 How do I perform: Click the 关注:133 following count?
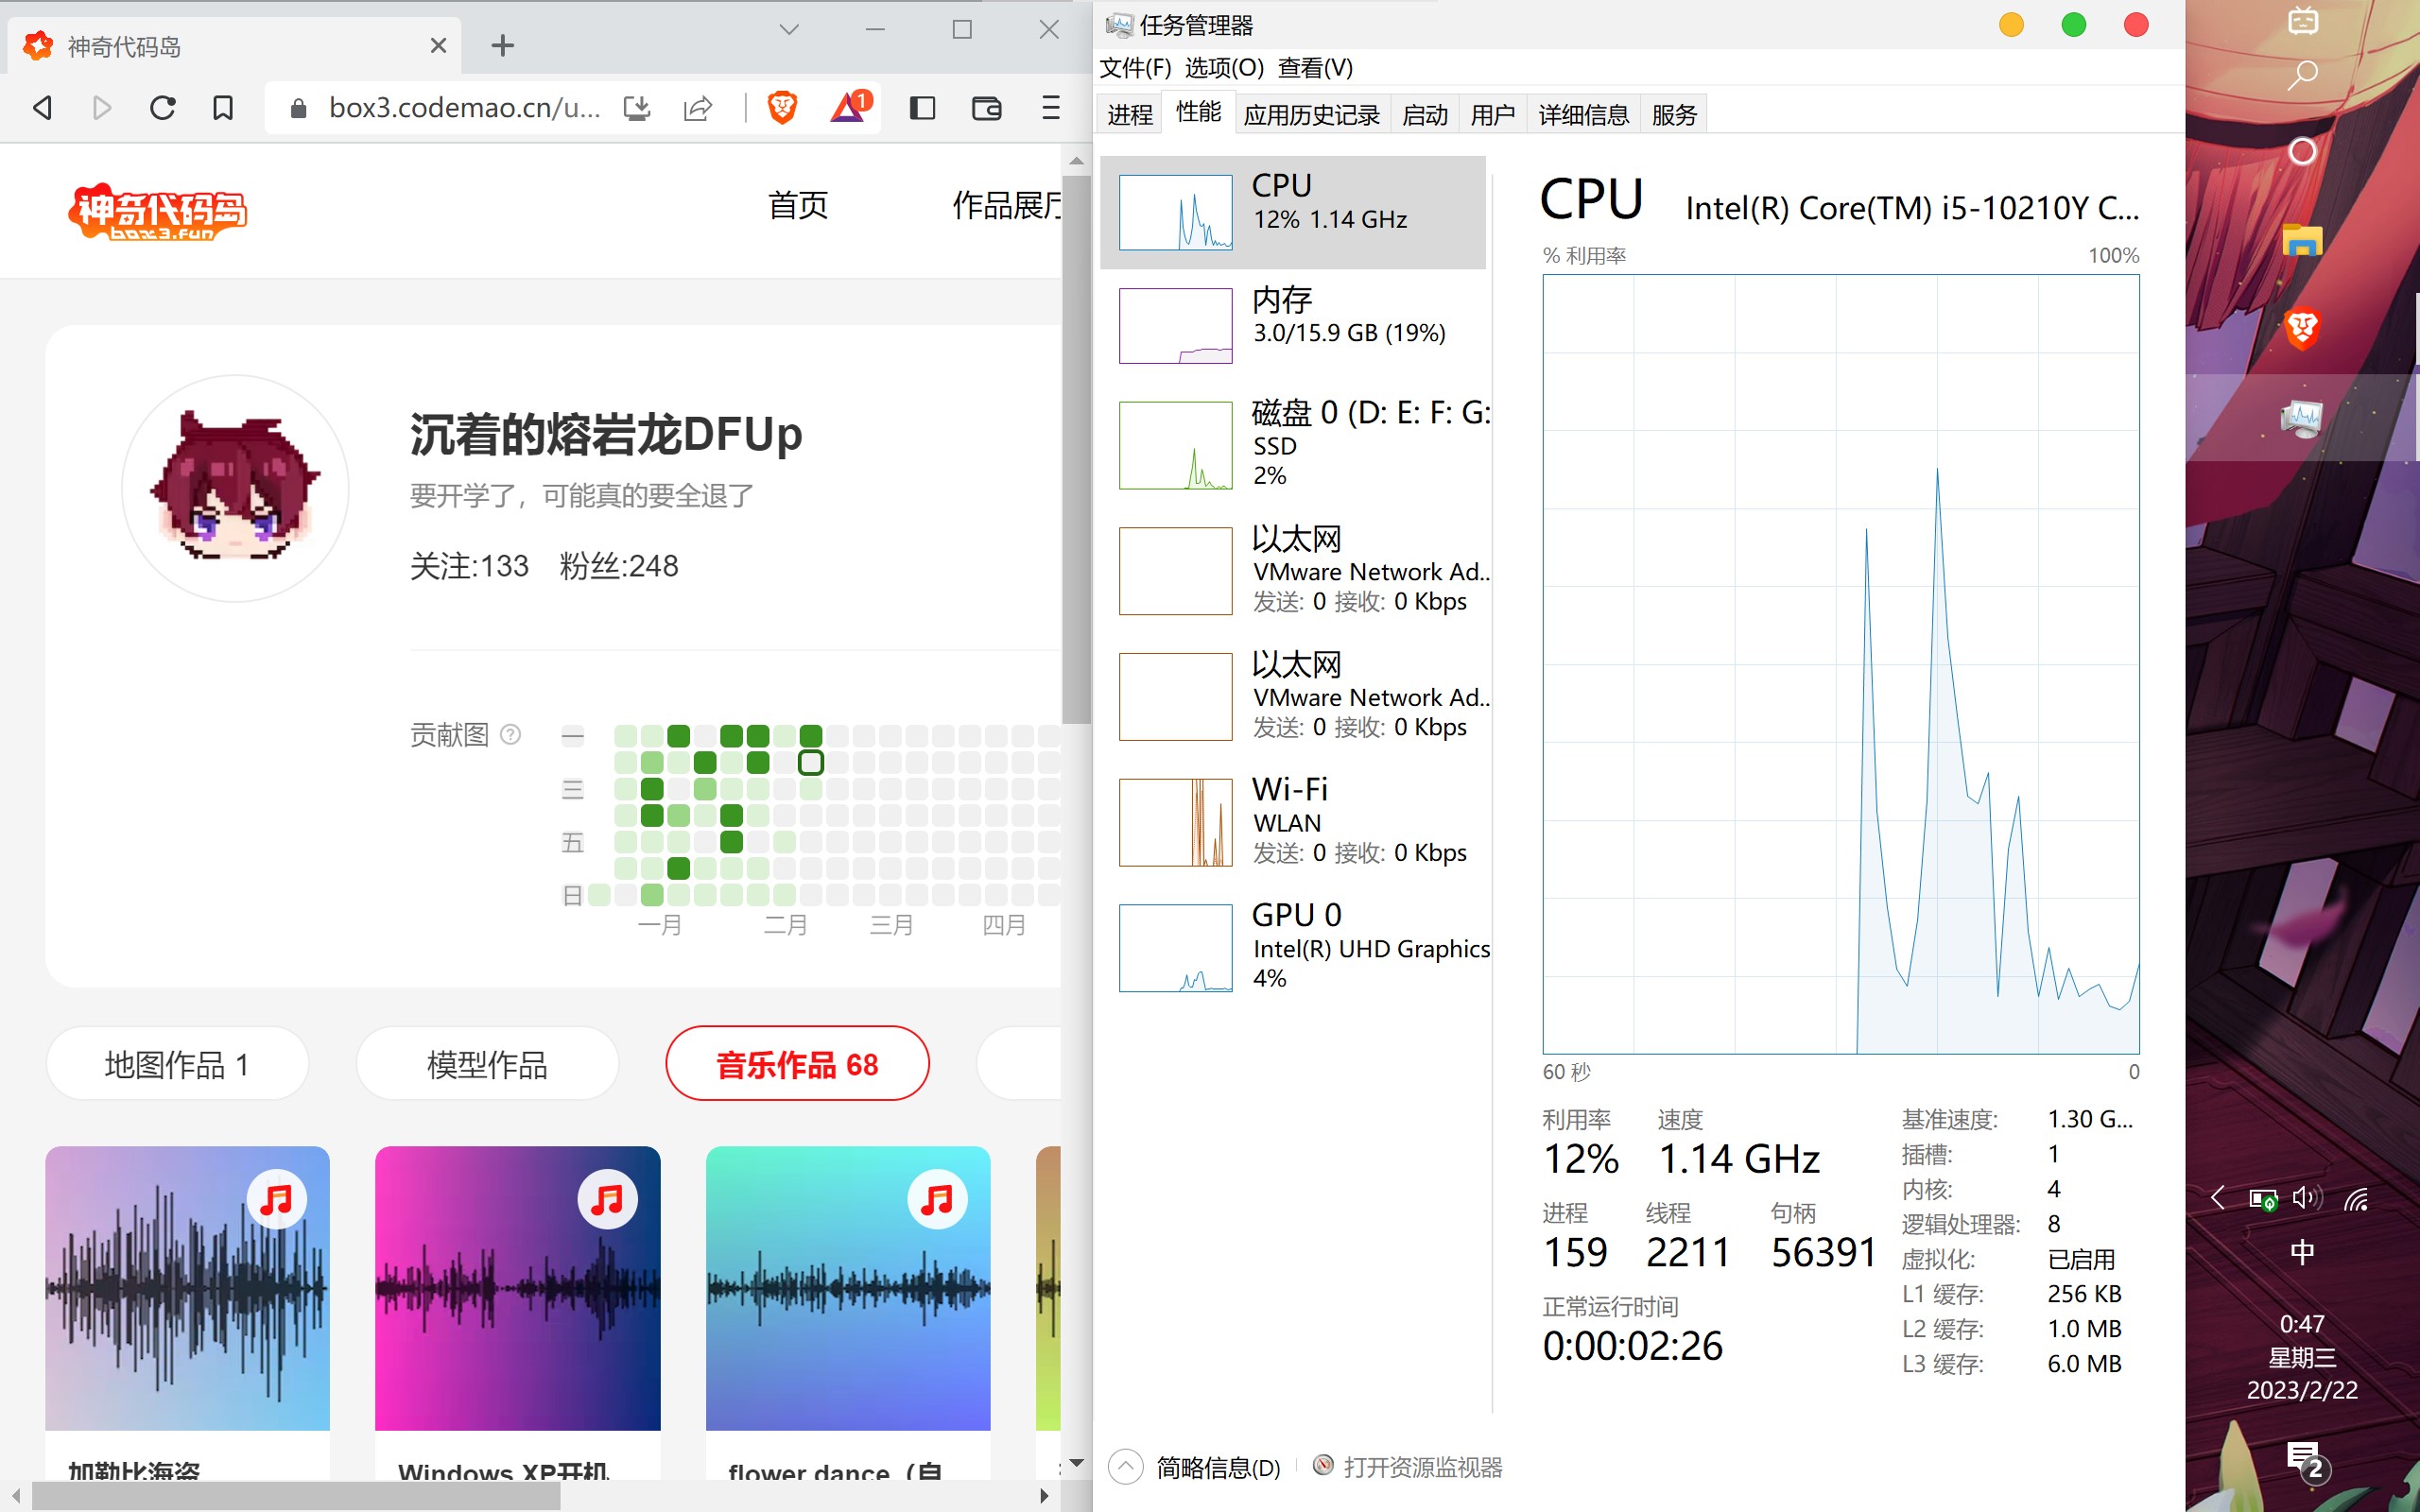(x=469, y=566)
